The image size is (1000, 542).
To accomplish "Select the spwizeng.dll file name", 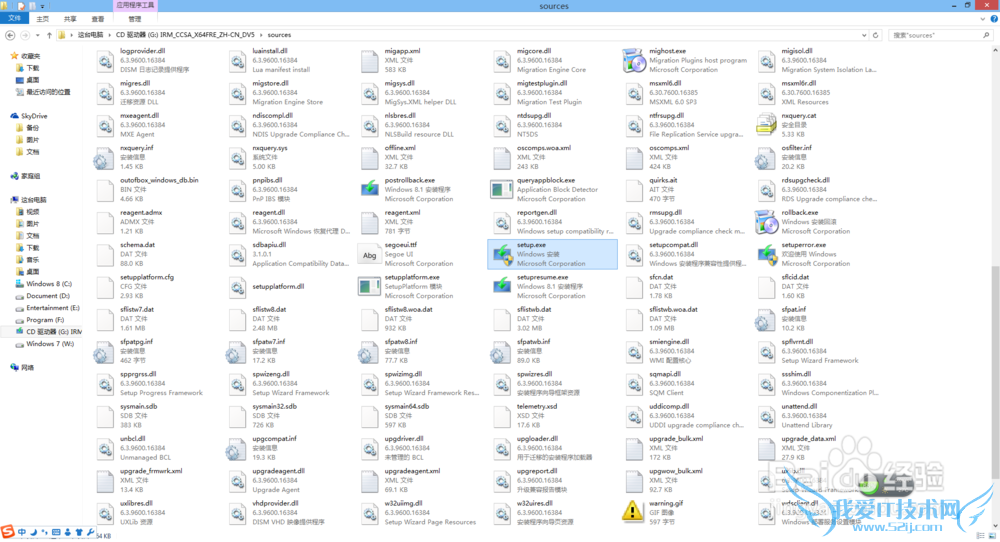I will coord(271,374).
